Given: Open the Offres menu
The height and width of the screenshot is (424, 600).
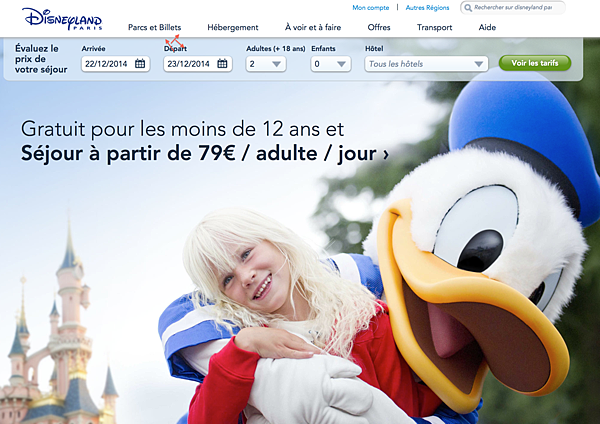Looking at the screenshot, I should (x=379, y=27).
